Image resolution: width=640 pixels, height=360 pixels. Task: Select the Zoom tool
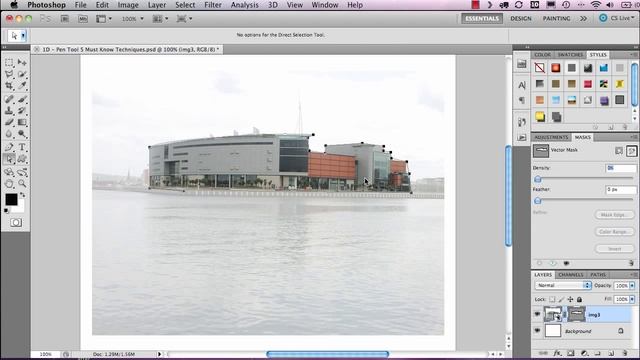(22, 184)
